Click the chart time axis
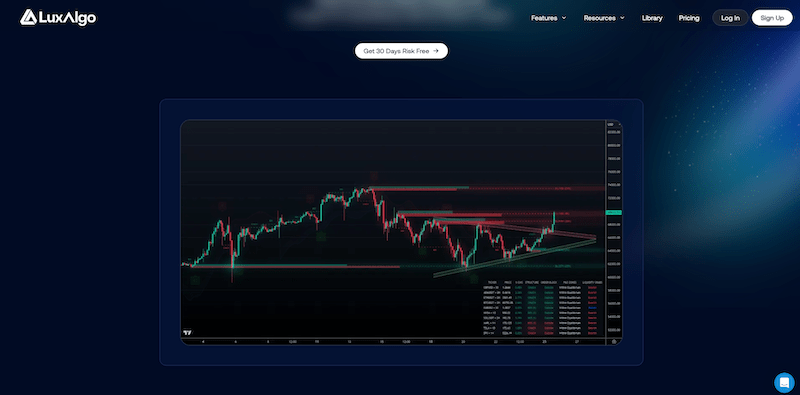 pyautogui.click(x=393, y=341)
